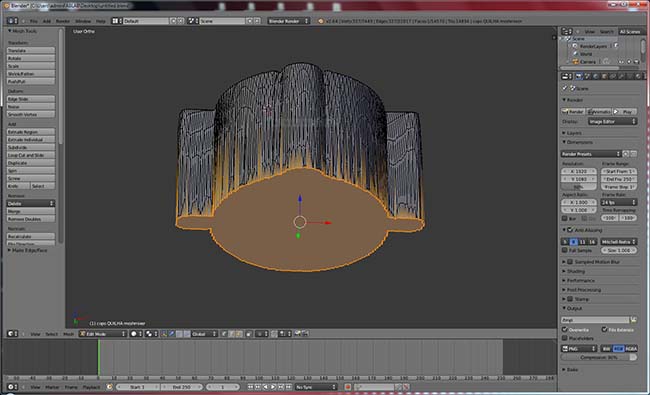The image size is (650, 395).
Task: Open the Image Editor display dropdown
Action: coord(612,121)
